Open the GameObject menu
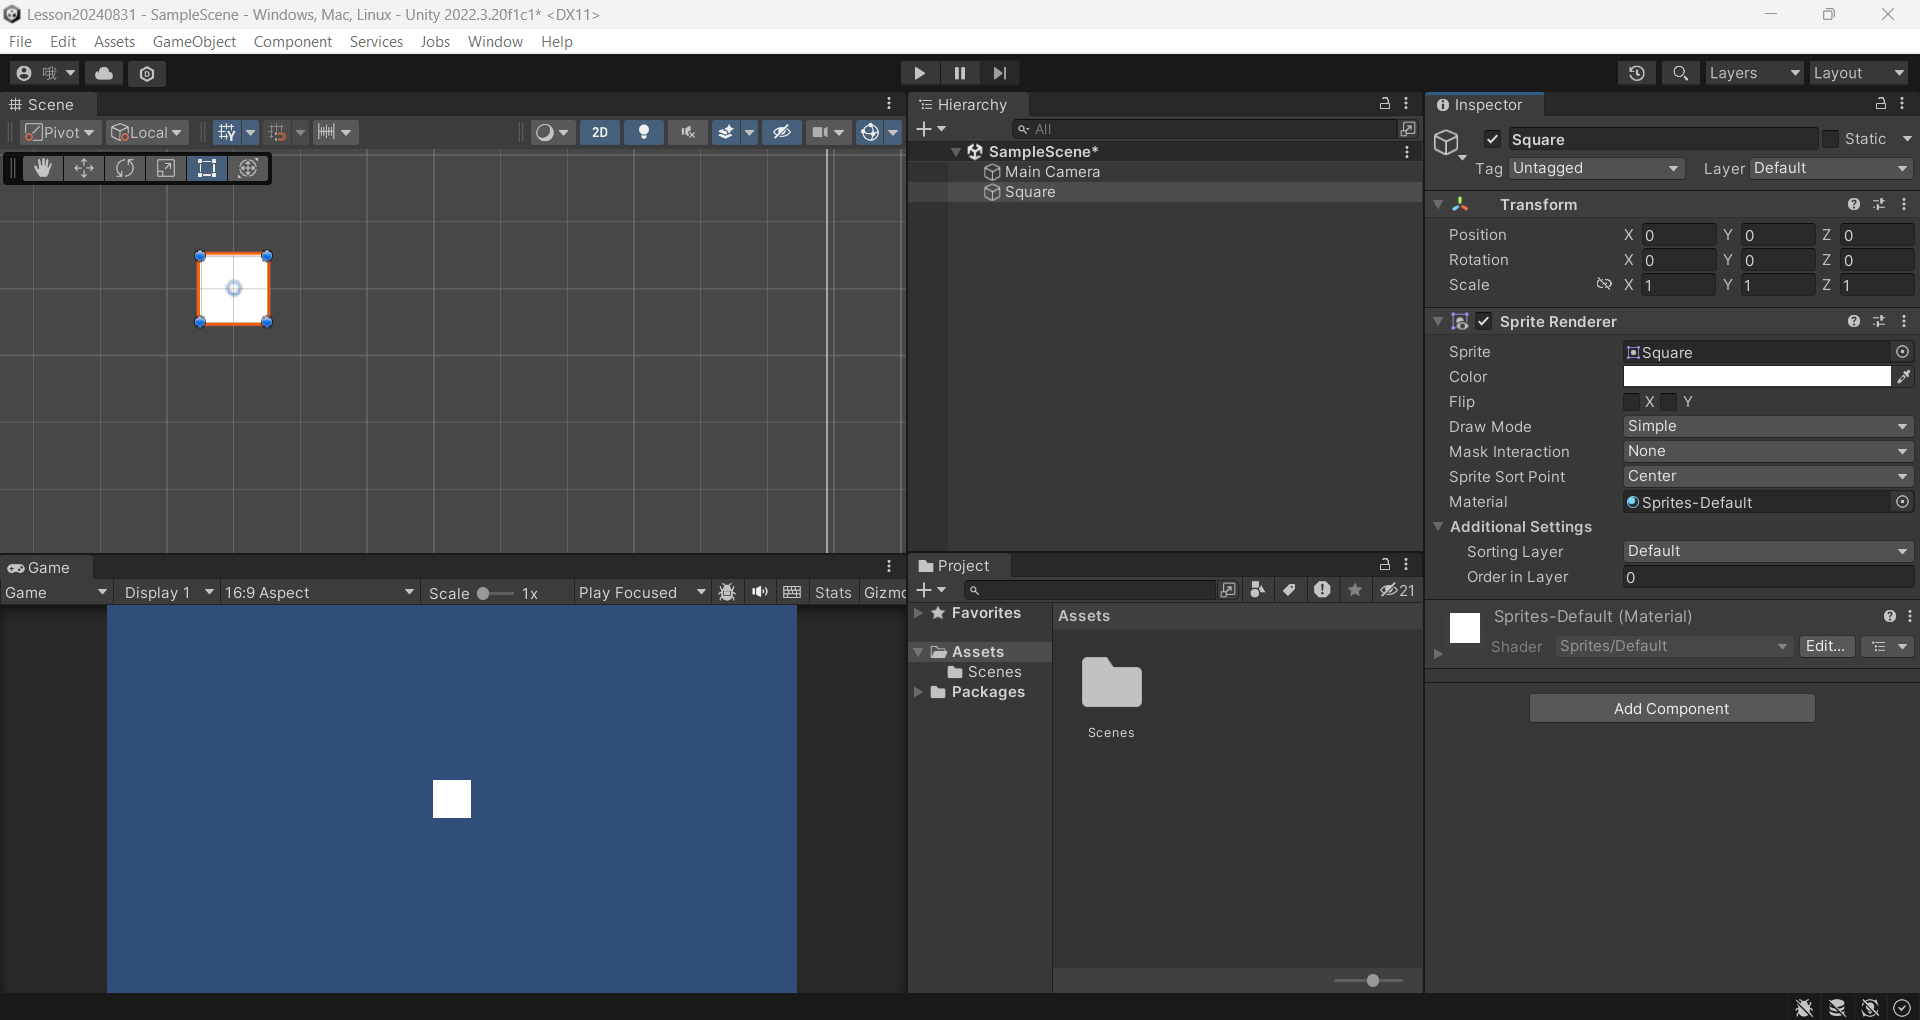 pyautogui.click(x=194, y=41)
